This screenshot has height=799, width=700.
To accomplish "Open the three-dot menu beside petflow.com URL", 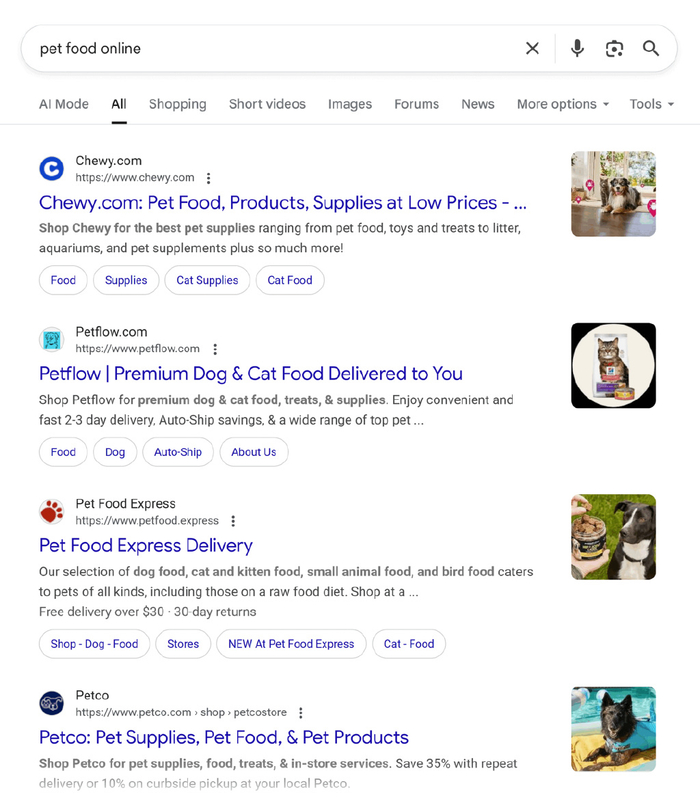I will [x=214, y=349].
